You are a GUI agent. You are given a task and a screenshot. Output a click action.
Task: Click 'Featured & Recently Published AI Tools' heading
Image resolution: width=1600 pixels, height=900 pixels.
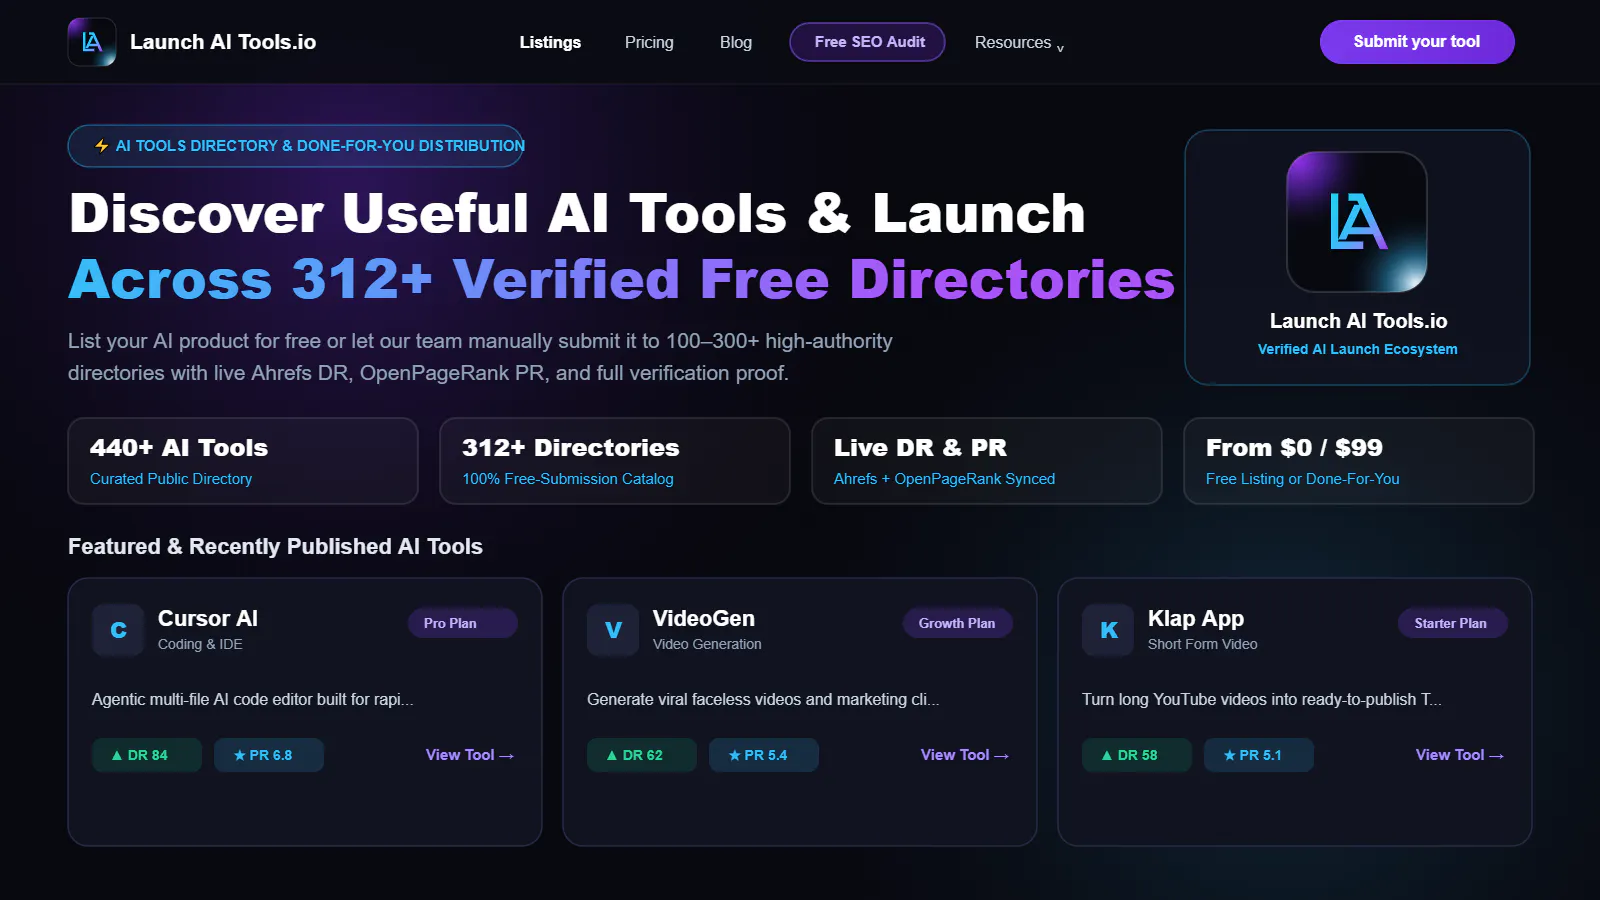275,546
